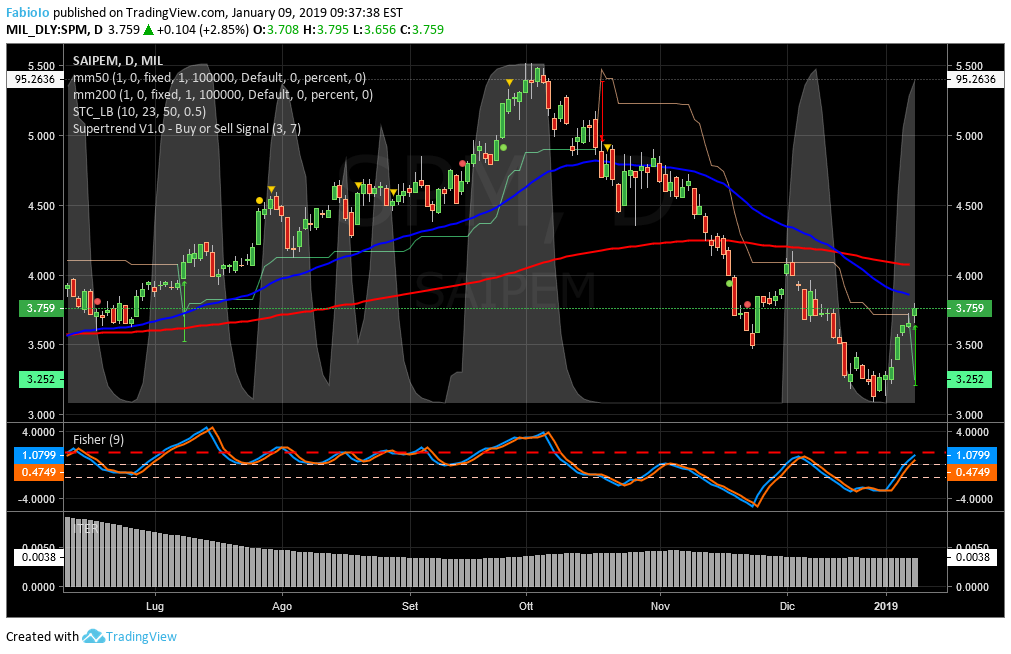Click the -4.0000 tick on right Fisher scale

972,499
